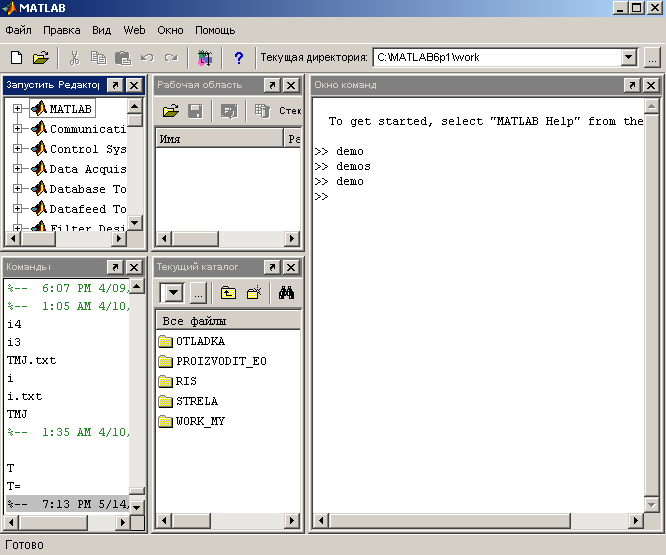The height and width of the screenshot is (555, 666).
Task: Open the PROIZVODIT_EO folder
Action: click(212, 361)
